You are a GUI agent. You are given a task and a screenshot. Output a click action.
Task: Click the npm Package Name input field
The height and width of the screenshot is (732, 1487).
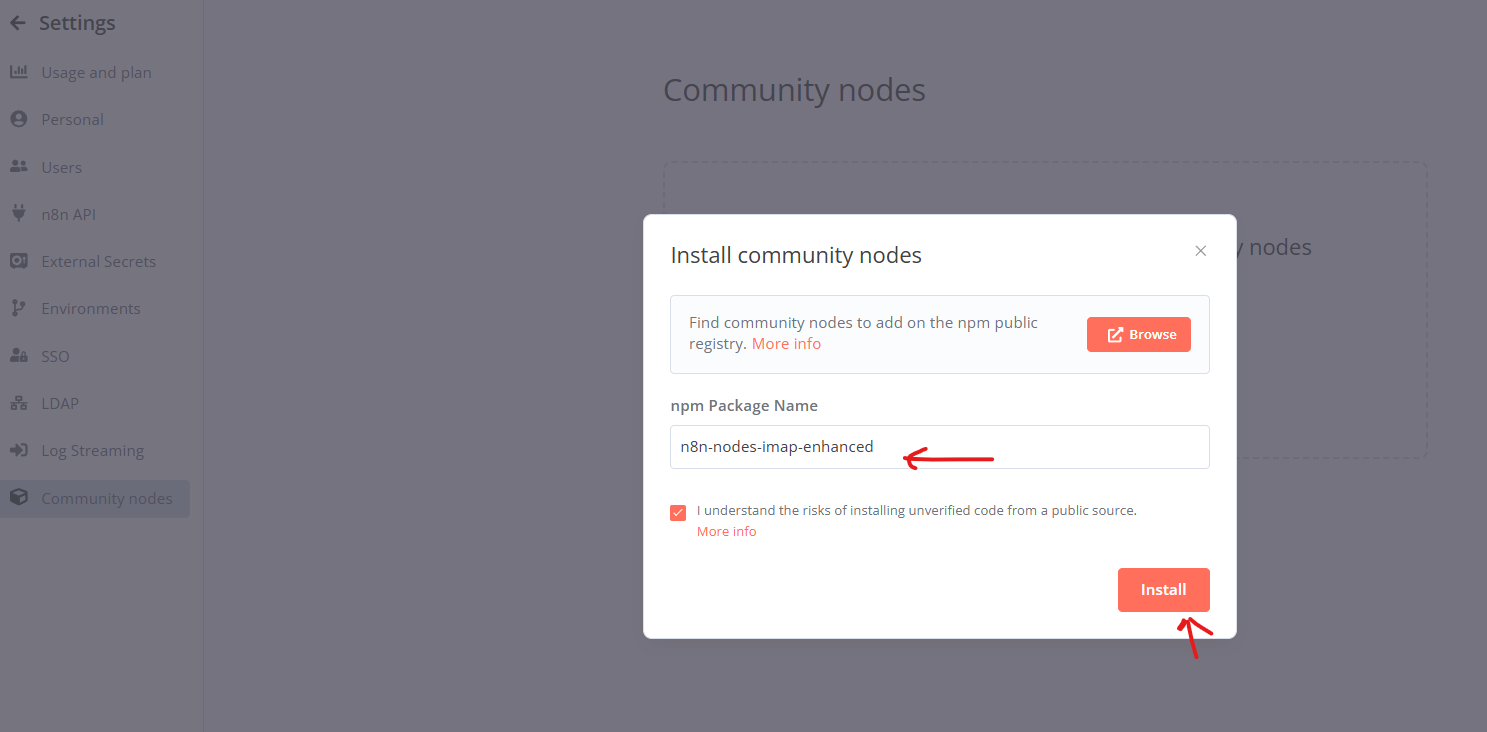(939, 446)
